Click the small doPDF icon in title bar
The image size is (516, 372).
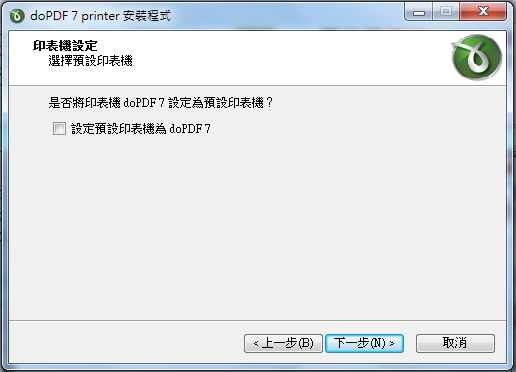(17, 16)
